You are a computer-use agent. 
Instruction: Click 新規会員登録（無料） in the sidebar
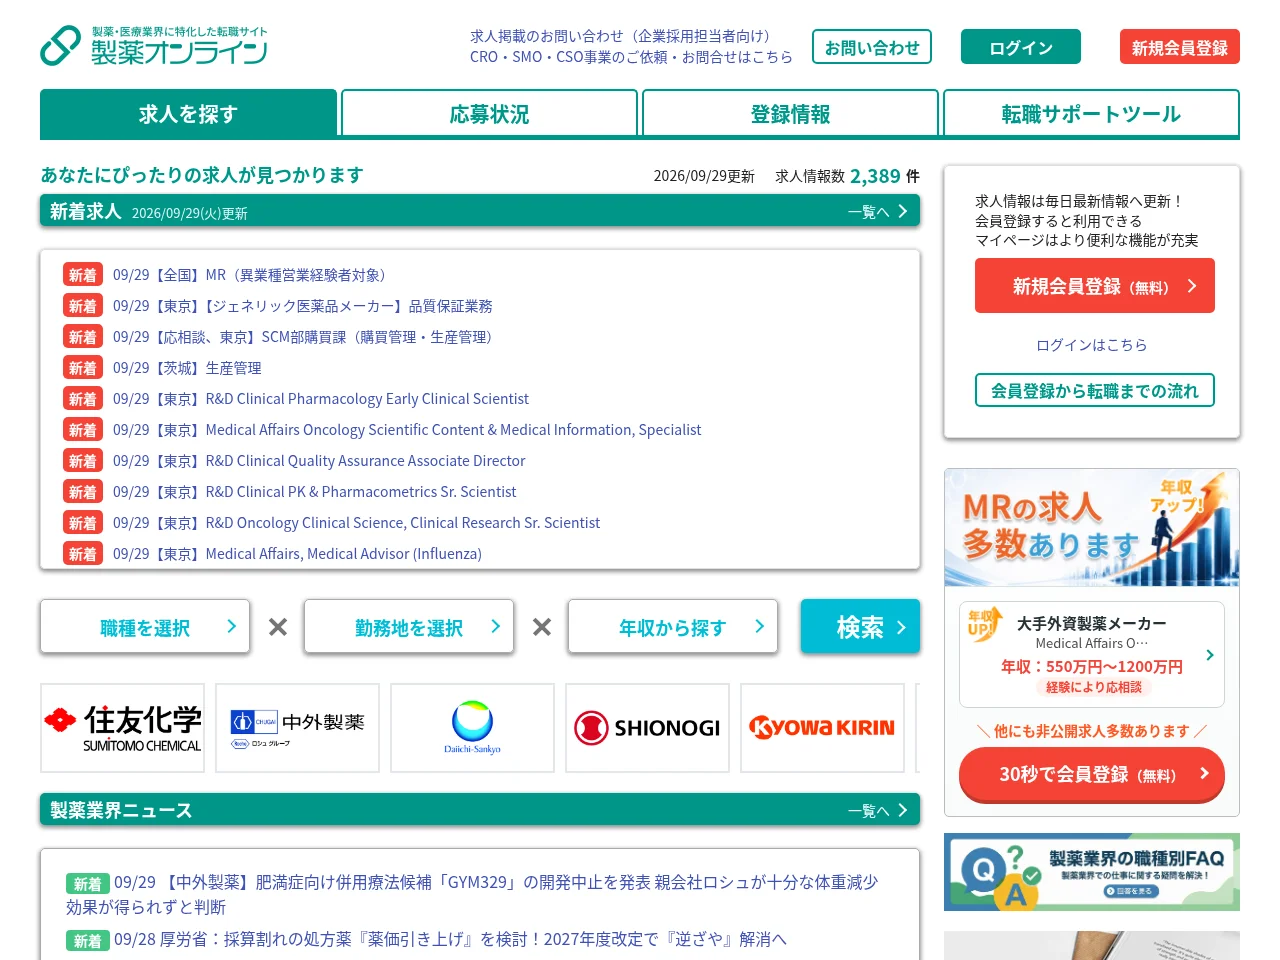point(1095,286)
